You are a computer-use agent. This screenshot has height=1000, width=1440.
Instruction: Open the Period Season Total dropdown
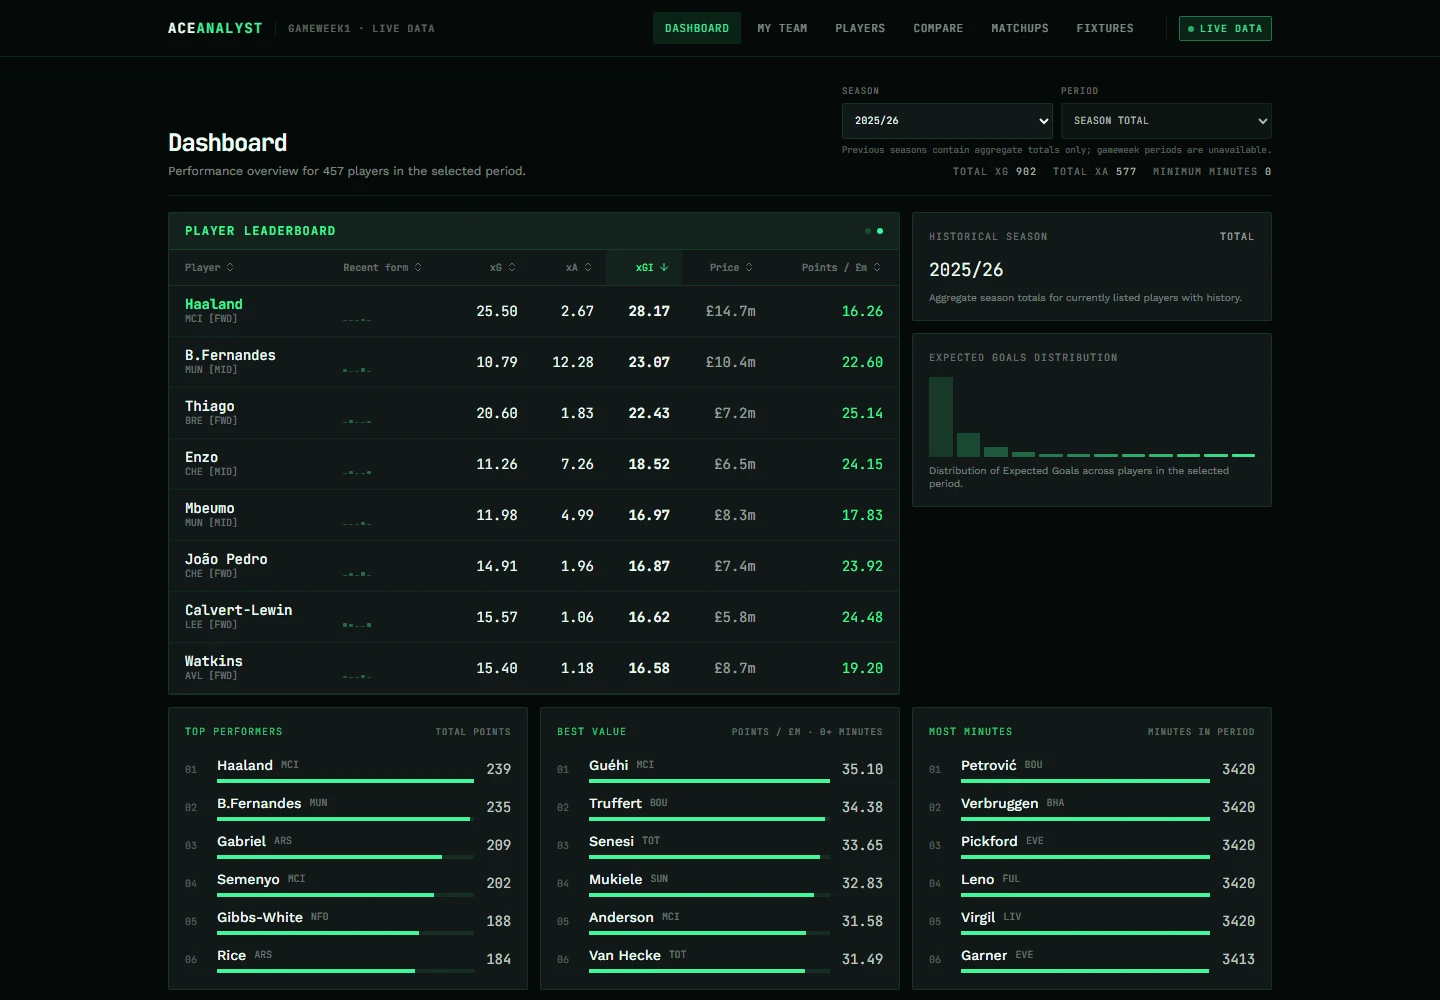(1166, 121)
